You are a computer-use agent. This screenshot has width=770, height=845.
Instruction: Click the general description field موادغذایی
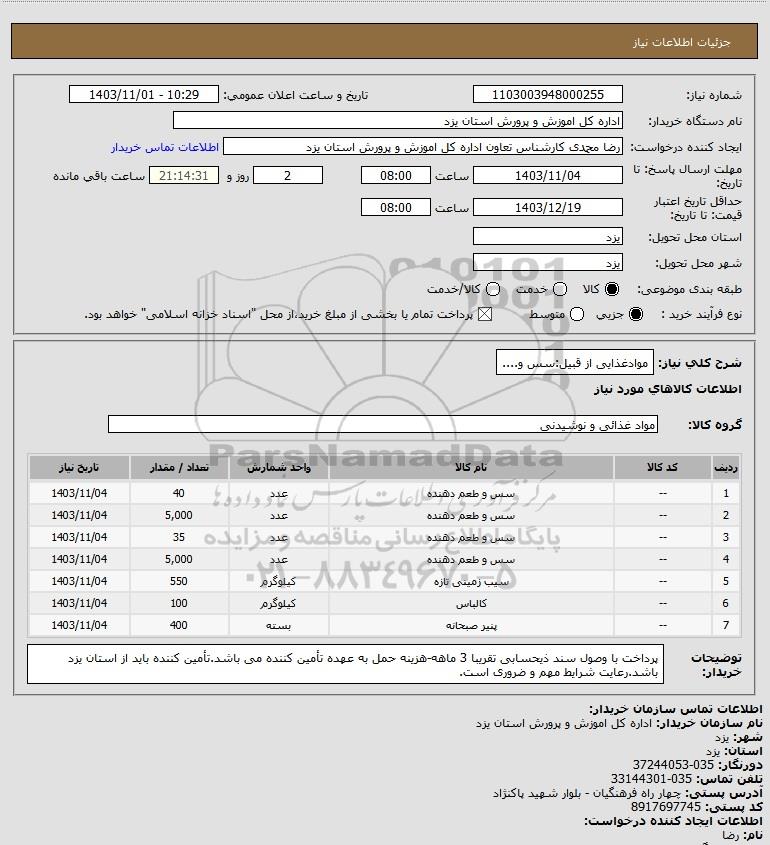574,363
